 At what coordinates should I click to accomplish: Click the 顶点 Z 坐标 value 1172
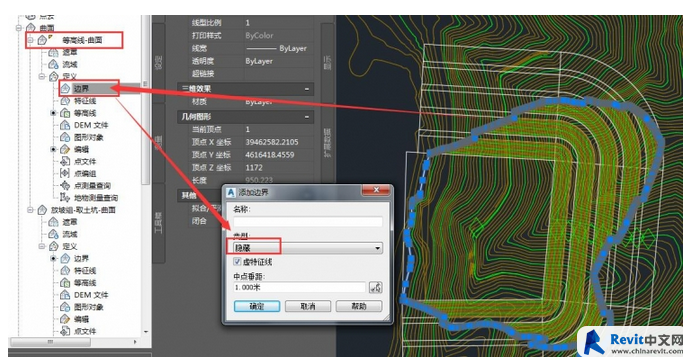pos(254,168)
